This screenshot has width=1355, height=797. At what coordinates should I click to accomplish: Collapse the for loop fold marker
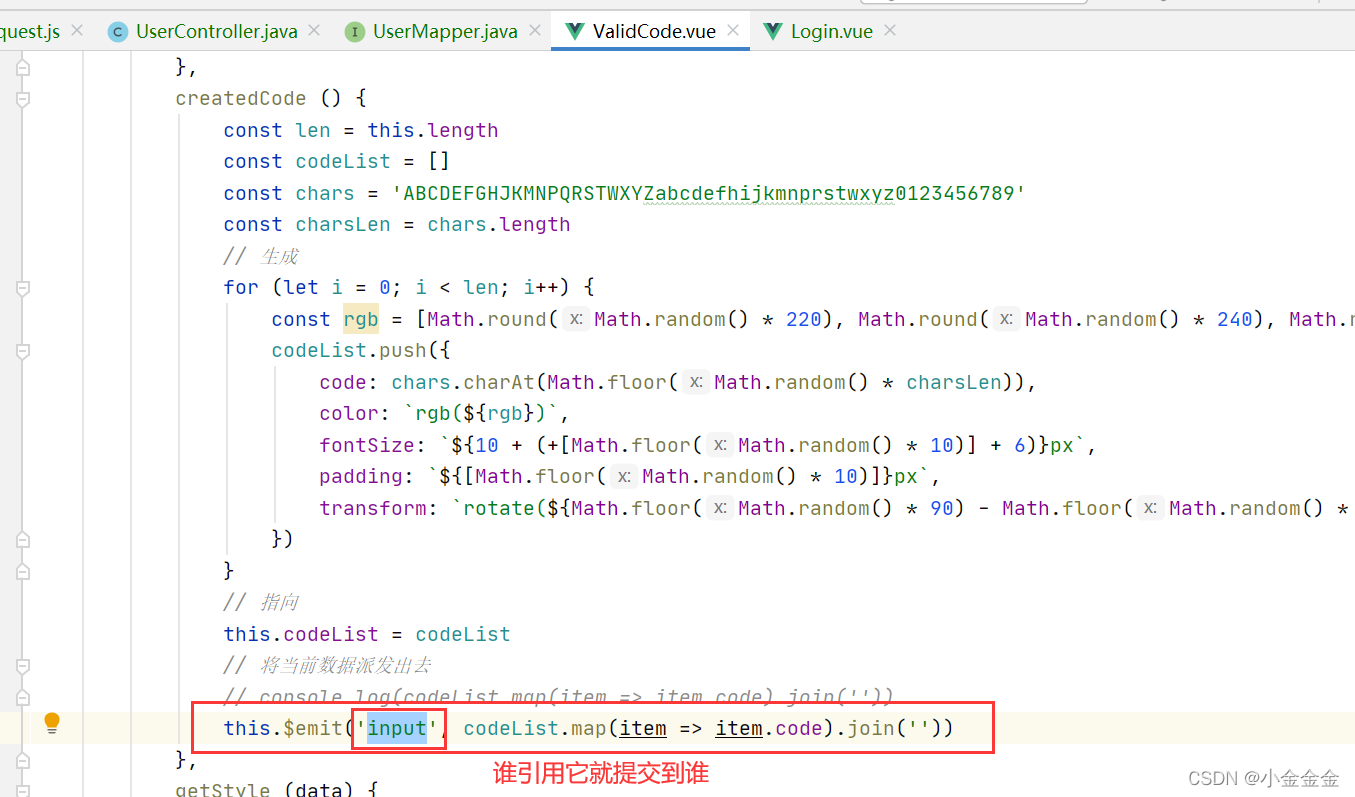(x=23, y=288)
